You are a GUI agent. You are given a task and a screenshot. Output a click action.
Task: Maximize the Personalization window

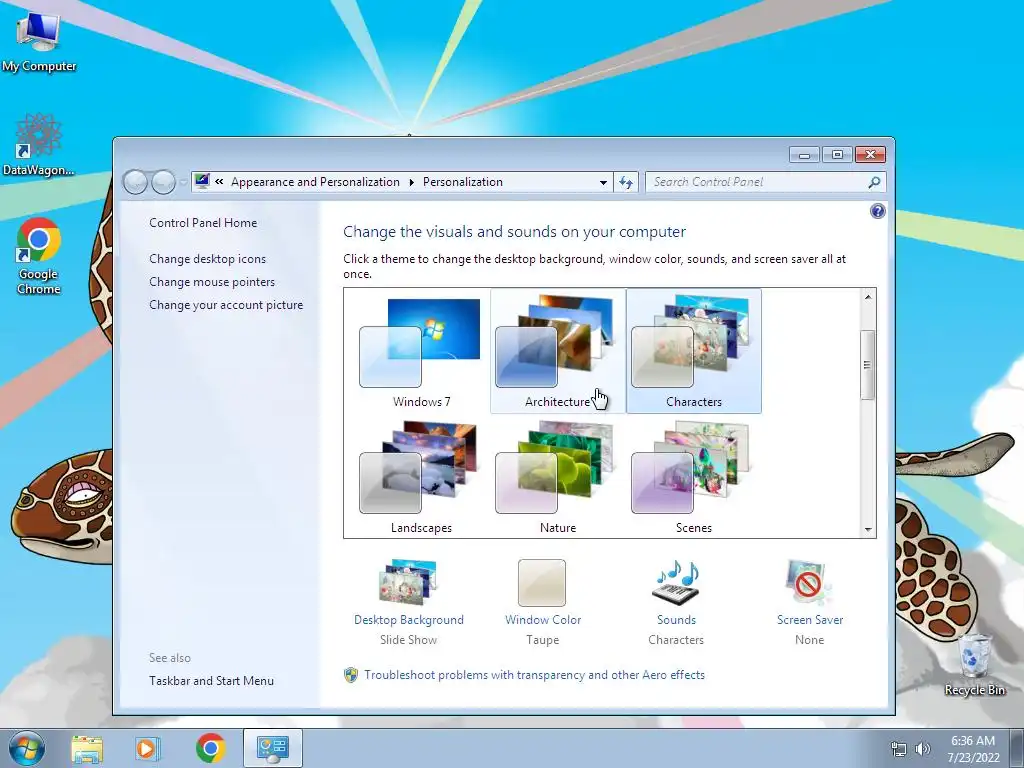837,154
